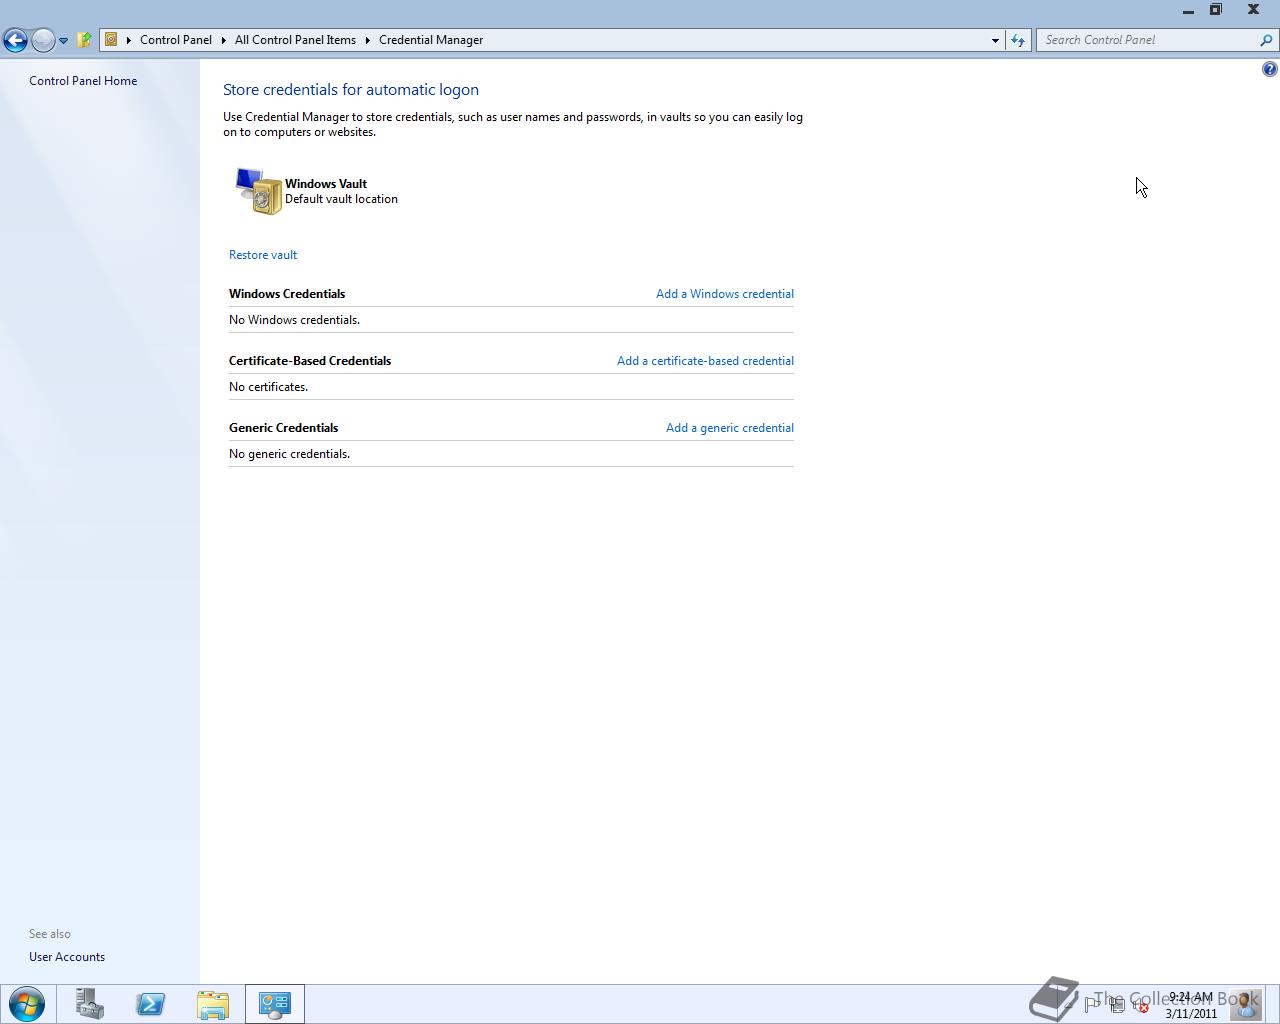Viewport: 1280px width, 1024px height.
Task: Open the address bar history dropdown
Action: (x=995, y=40)
